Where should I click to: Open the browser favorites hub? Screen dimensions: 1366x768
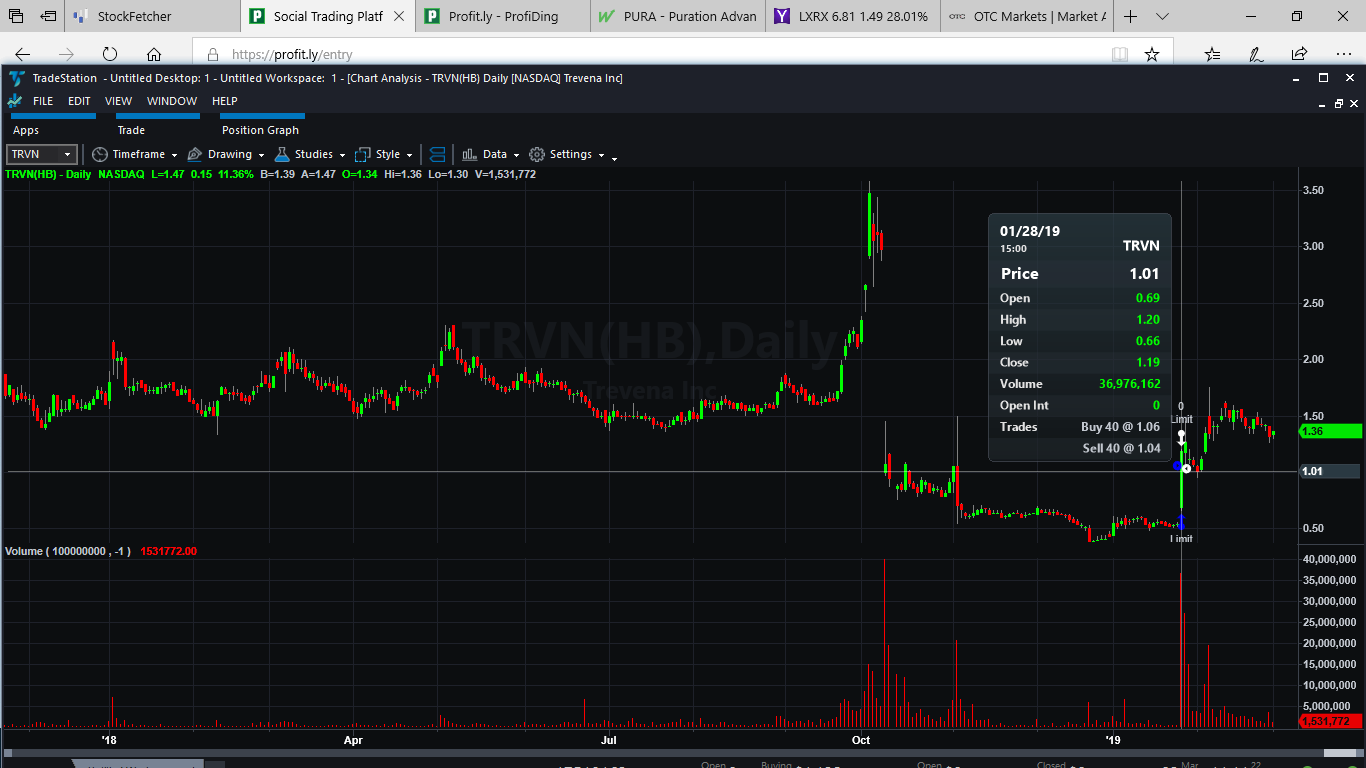1213,55
